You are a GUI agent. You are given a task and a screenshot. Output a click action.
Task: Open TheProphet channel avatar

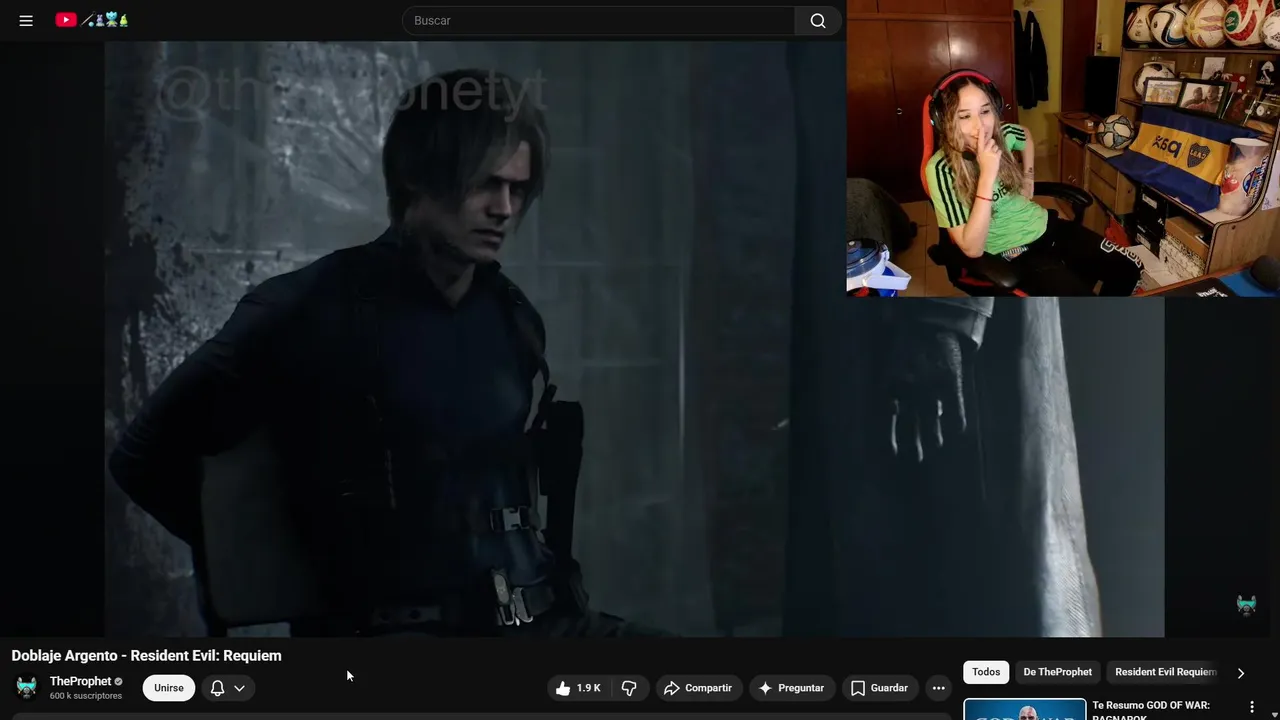(27, 688)
